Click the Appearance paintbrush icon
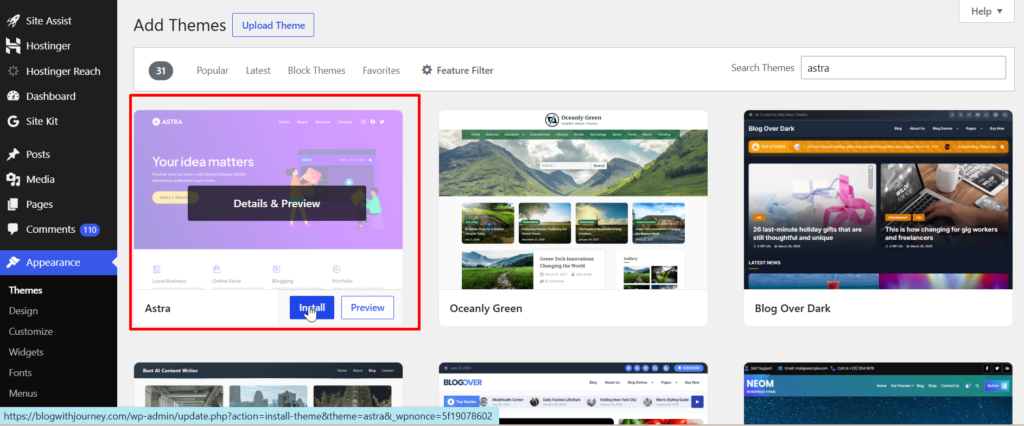The width and height of the screenshot is (1024, 426). click(x=13, y=262)
